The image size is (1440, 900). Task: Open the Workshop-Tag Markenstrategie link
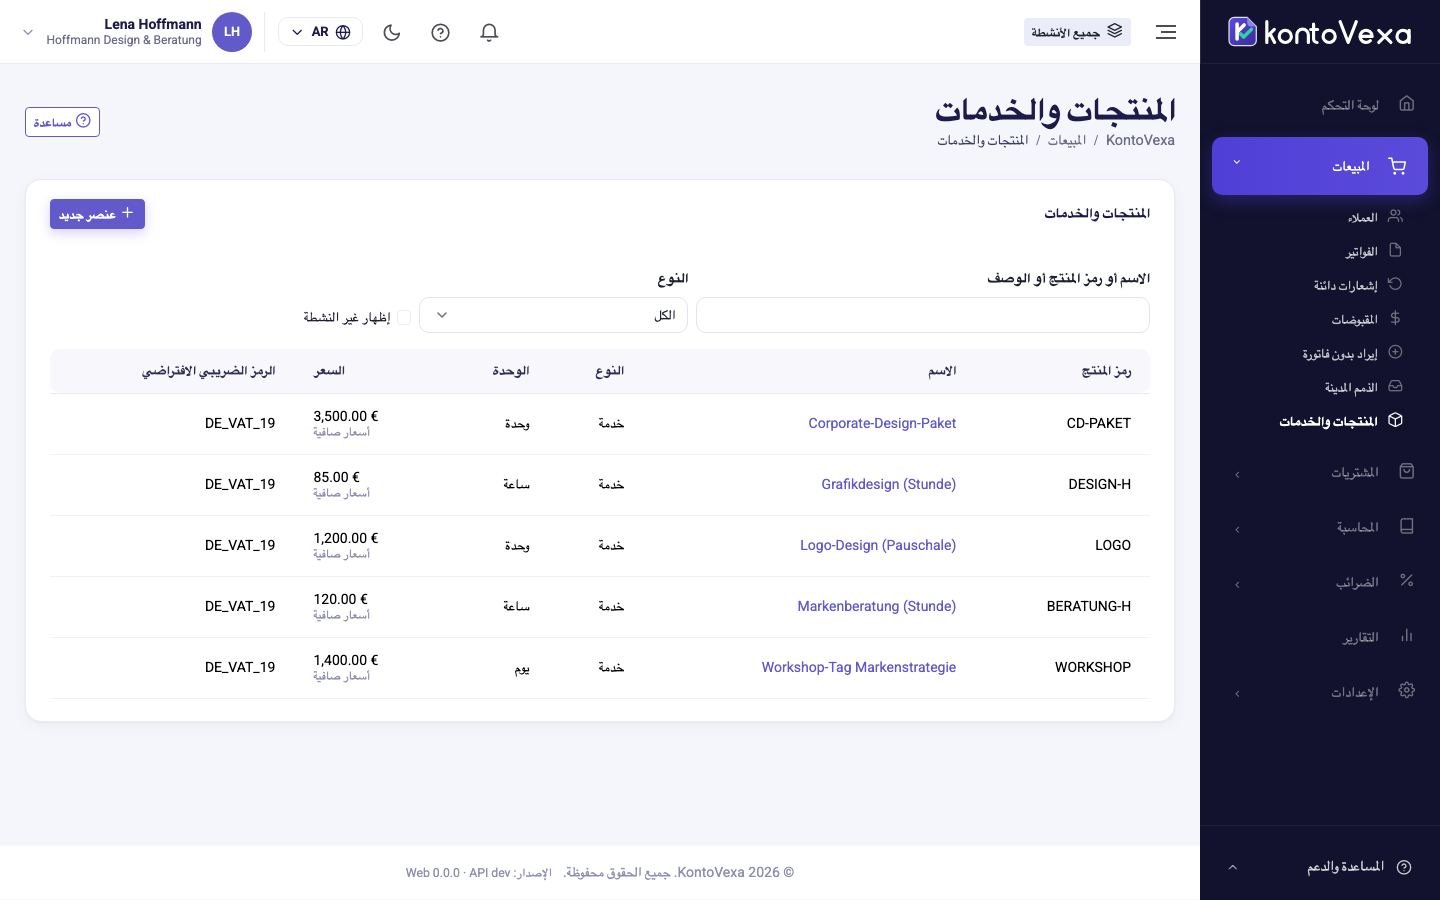(859, 667)
